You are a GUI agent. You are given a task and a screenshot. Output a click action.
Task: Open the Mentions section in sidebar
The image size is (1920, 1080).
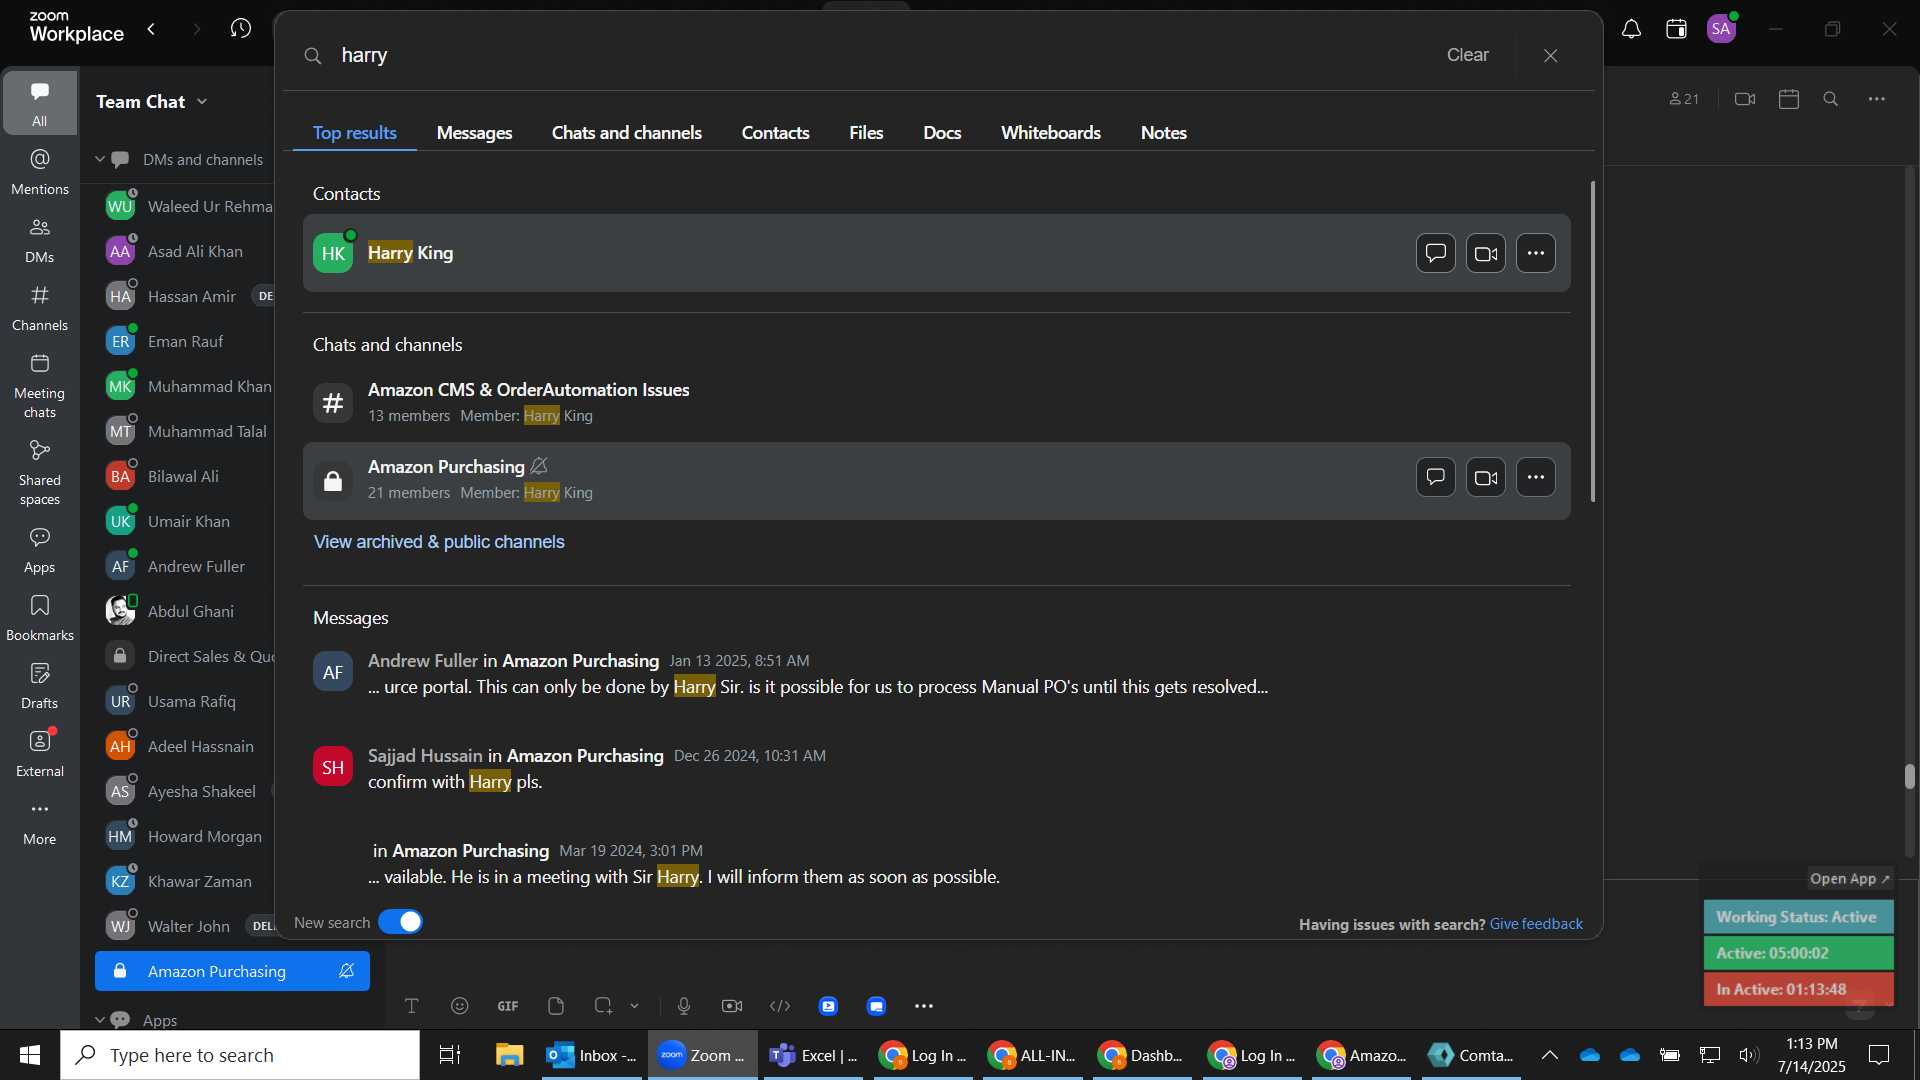40,172
